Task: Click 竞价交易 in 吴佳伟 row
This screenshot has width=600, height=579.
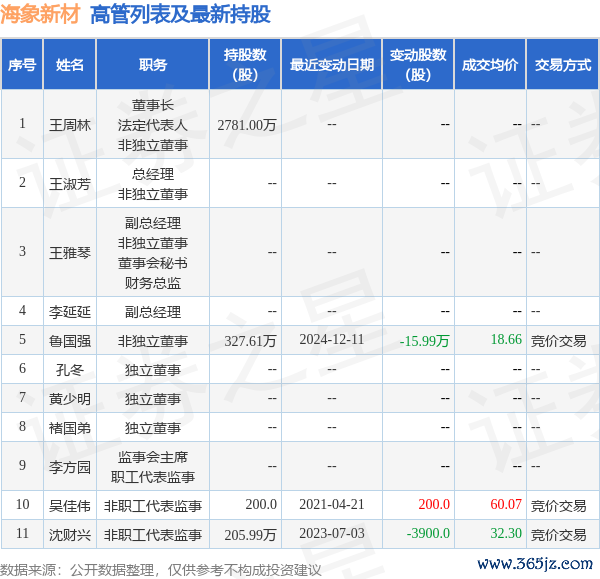Action: [x=559, y=506]
